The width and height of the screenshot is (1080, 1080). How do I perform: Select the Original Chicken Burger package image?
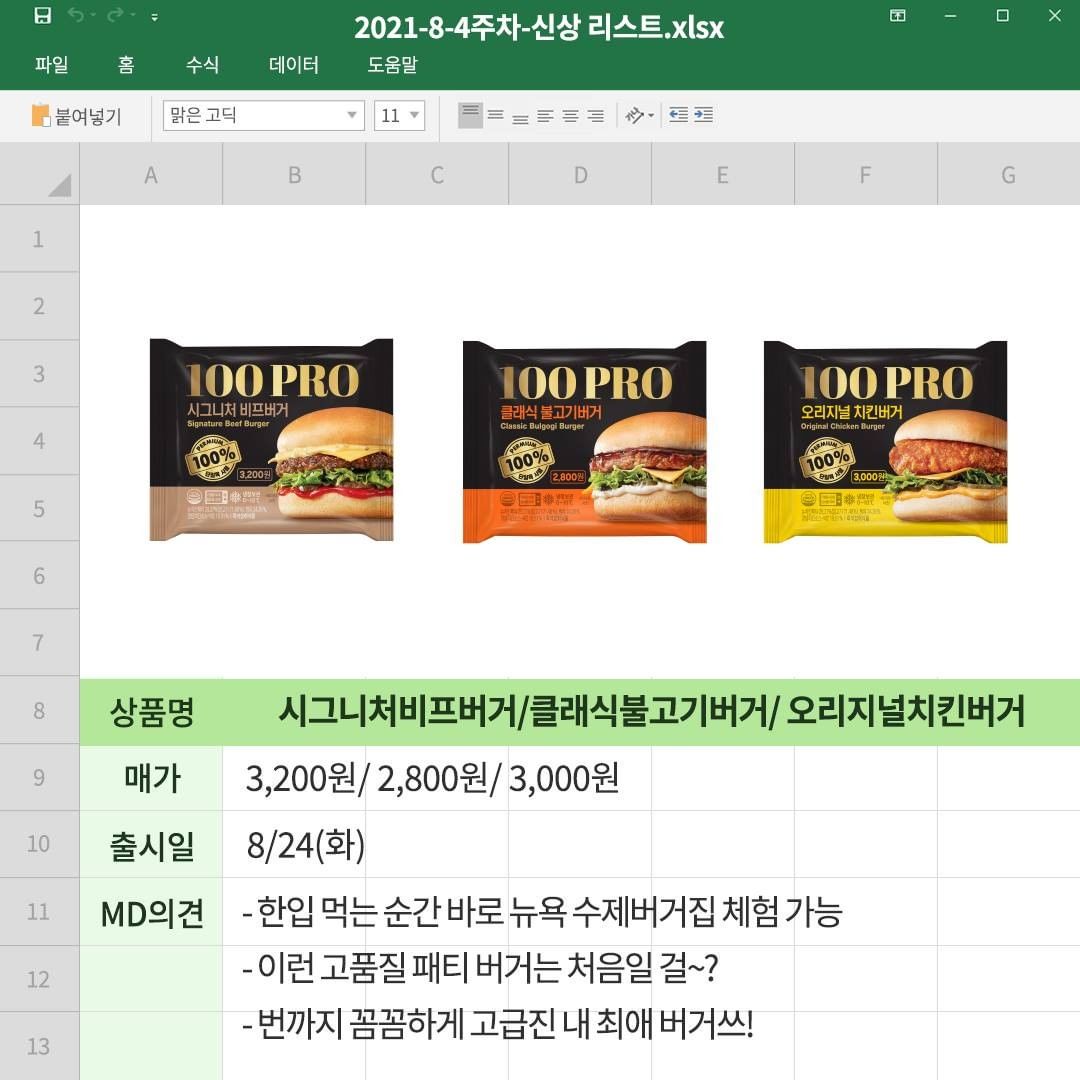click(885, 442)
